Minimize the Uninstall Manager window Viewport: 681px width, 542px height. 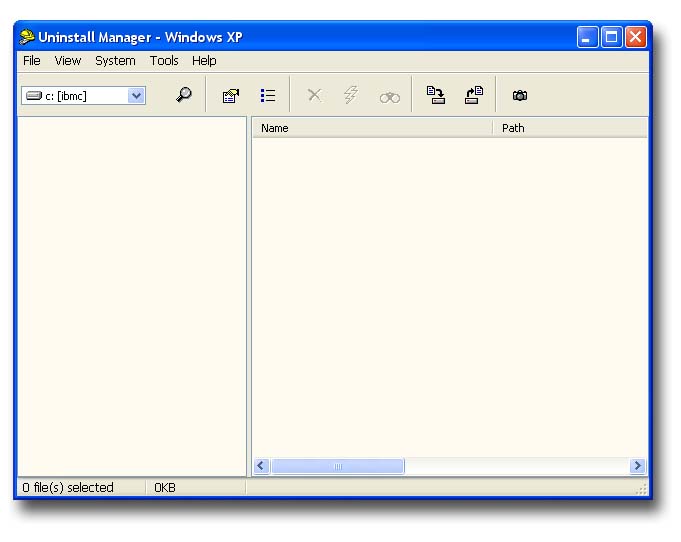[x=587, y=37]
